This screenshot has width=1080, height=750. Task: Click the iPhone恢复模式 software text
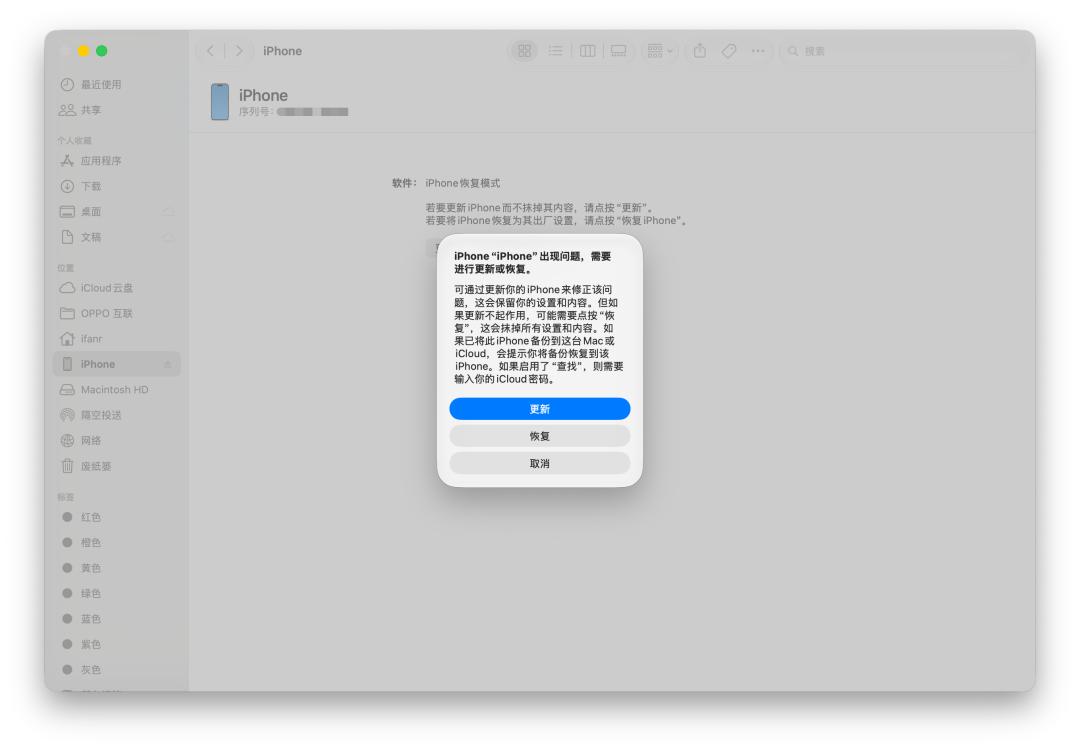462,183
